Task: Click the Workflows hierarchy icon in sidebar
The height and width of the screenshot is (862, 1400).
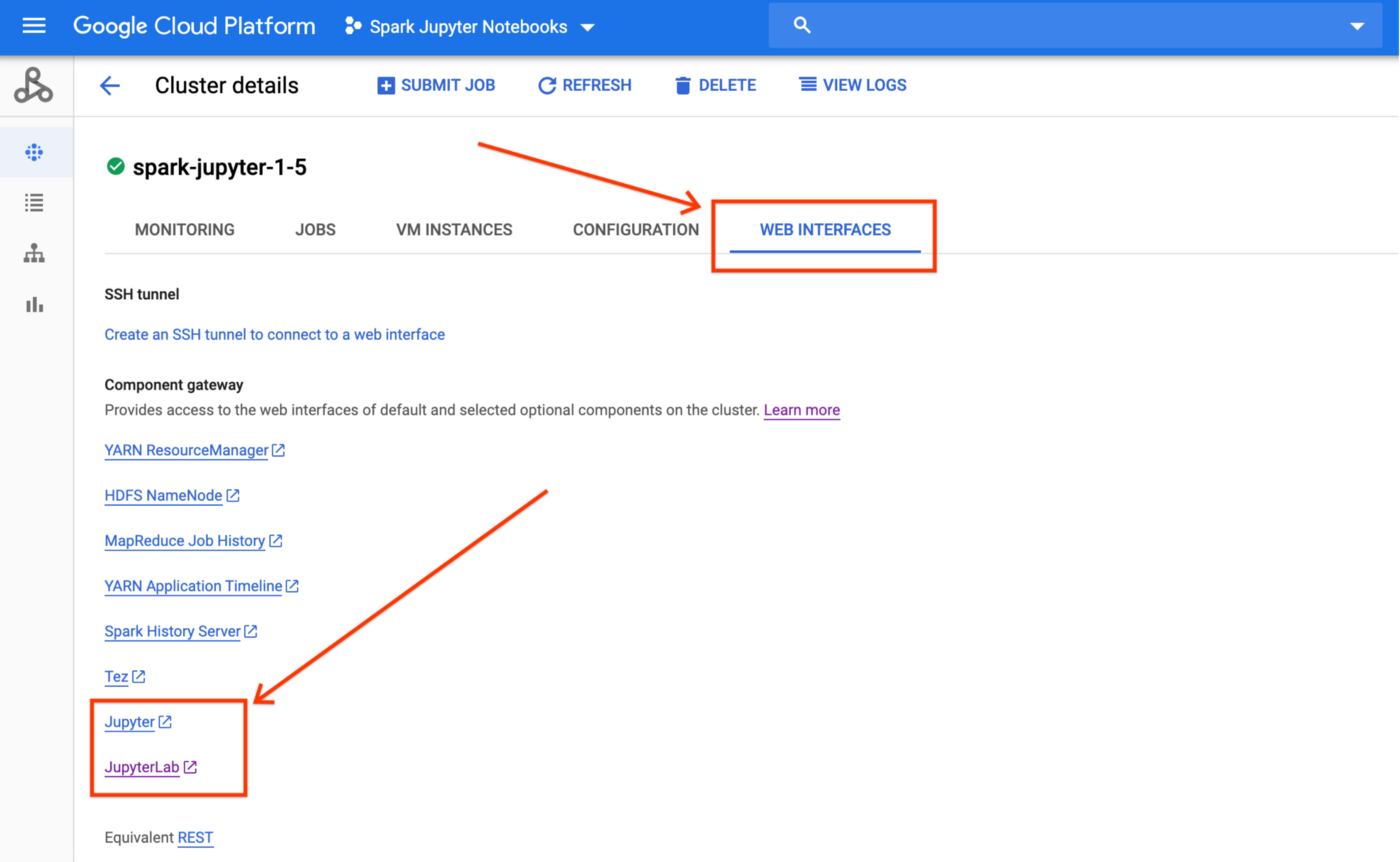Action: pos(34,254)
